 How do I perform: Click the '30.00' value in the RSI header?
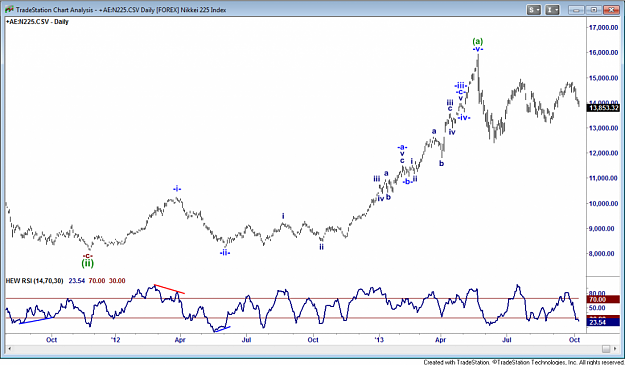pos(117,281)
